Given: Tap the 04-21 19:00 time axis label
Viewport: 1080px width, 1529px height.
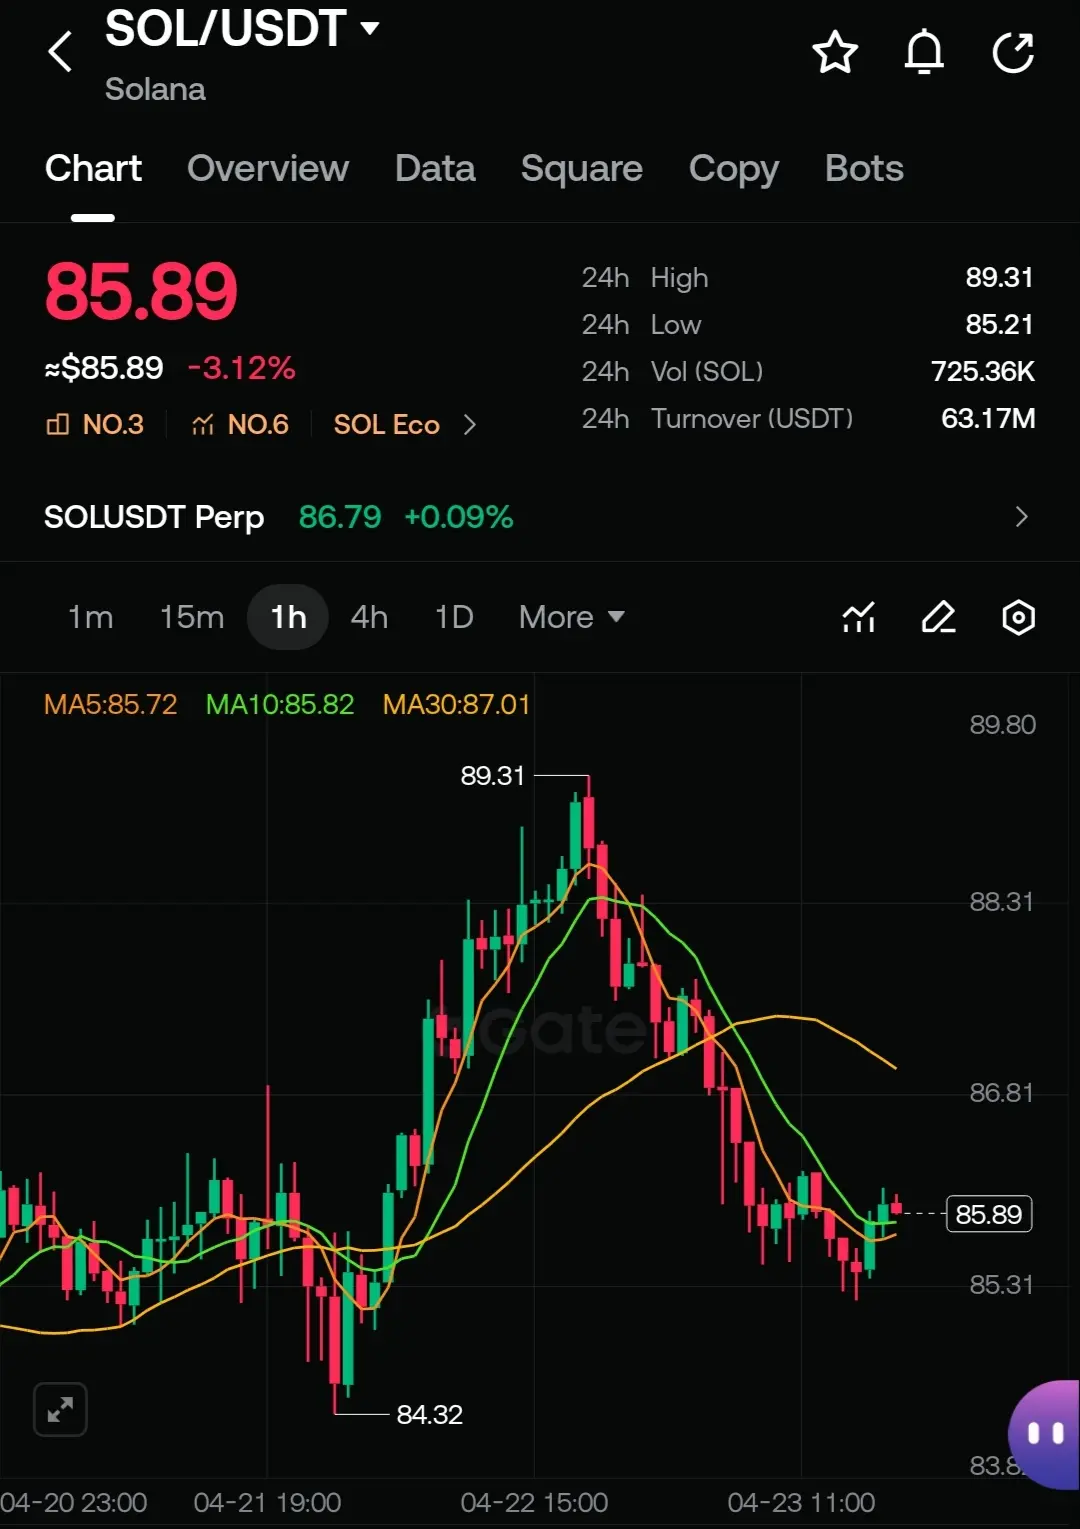Looking at the screenshot, I should click(267, 1502).
